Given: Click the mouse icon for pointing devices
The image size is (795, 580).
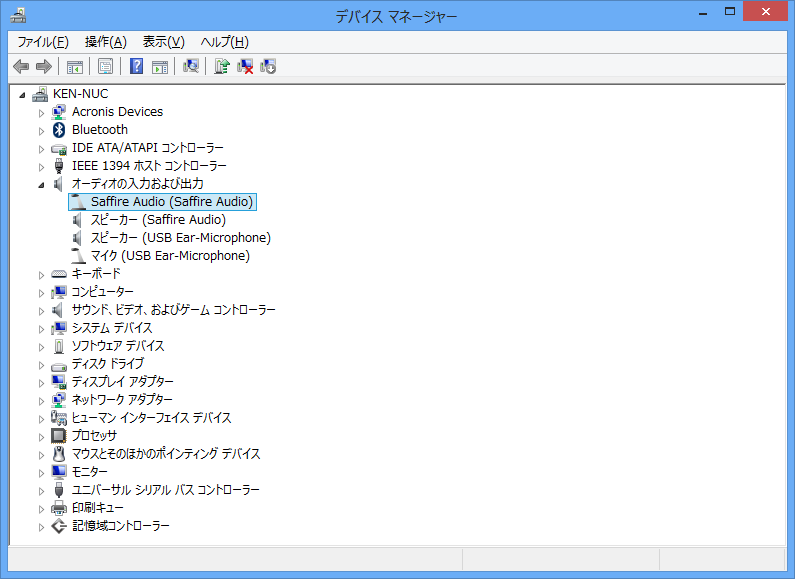Looking at the screenshot, I should (x=59, y=454).
